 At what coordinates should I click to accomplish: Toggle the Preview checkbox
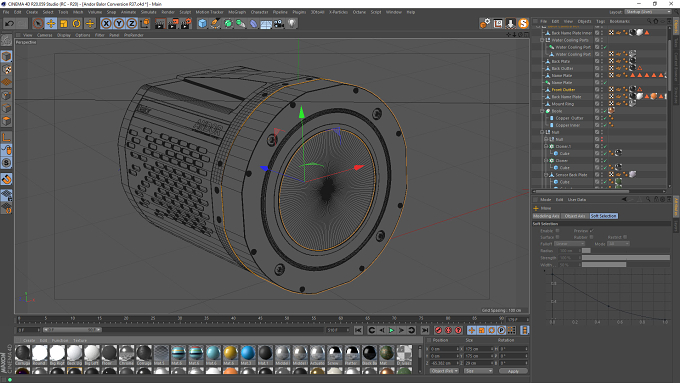pos(592,231)
